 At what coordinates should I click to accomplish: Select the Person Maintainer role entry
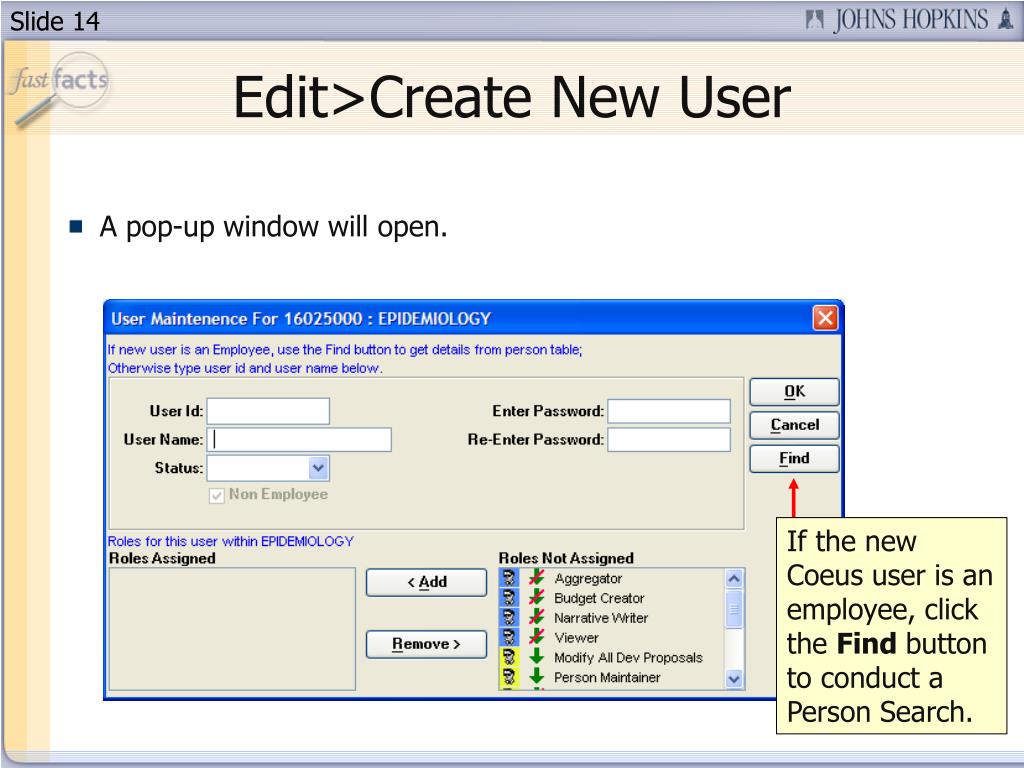click(x=607, y=677)
